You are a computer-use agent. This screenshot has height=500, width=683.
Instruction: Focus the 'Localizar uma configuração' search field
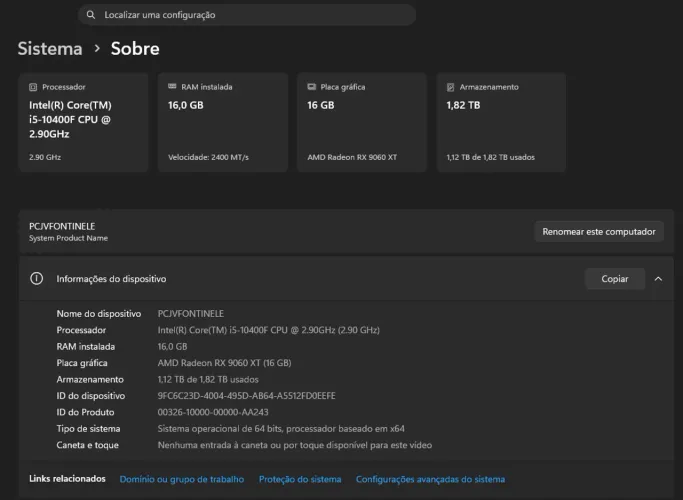(247, 15)
